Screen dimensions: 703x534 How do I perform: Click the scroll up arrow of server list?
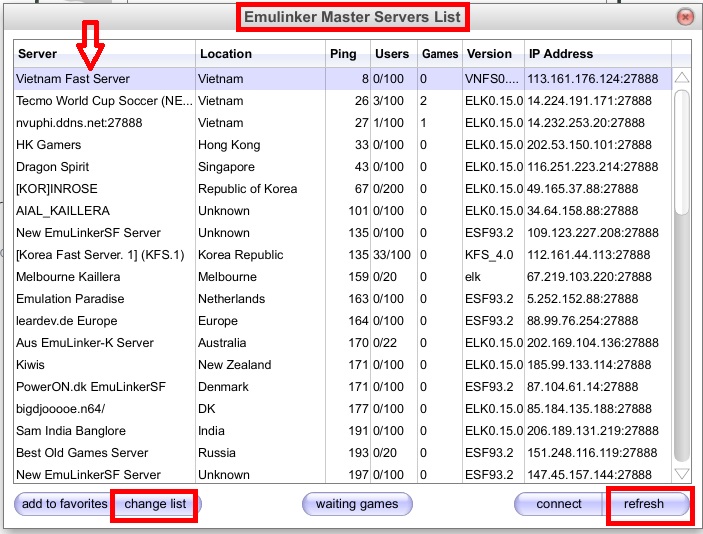(681, 78)
